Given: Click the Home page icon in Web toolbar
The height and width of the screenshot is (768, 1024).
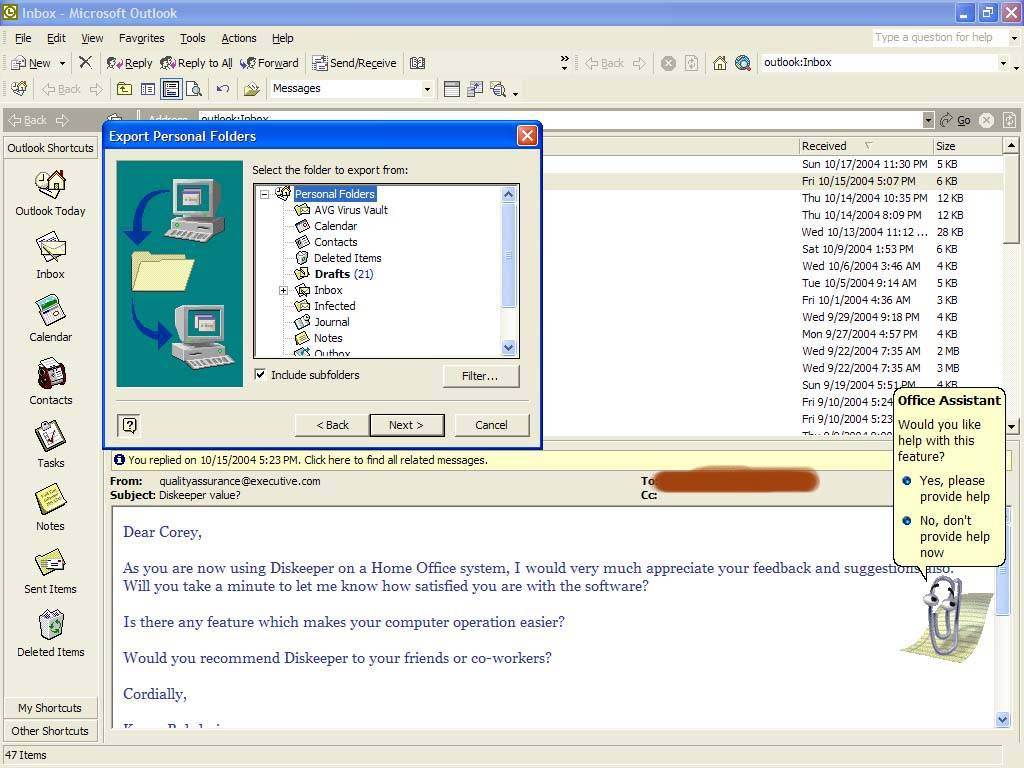Looking at the screenshot, I should [720, 63].
